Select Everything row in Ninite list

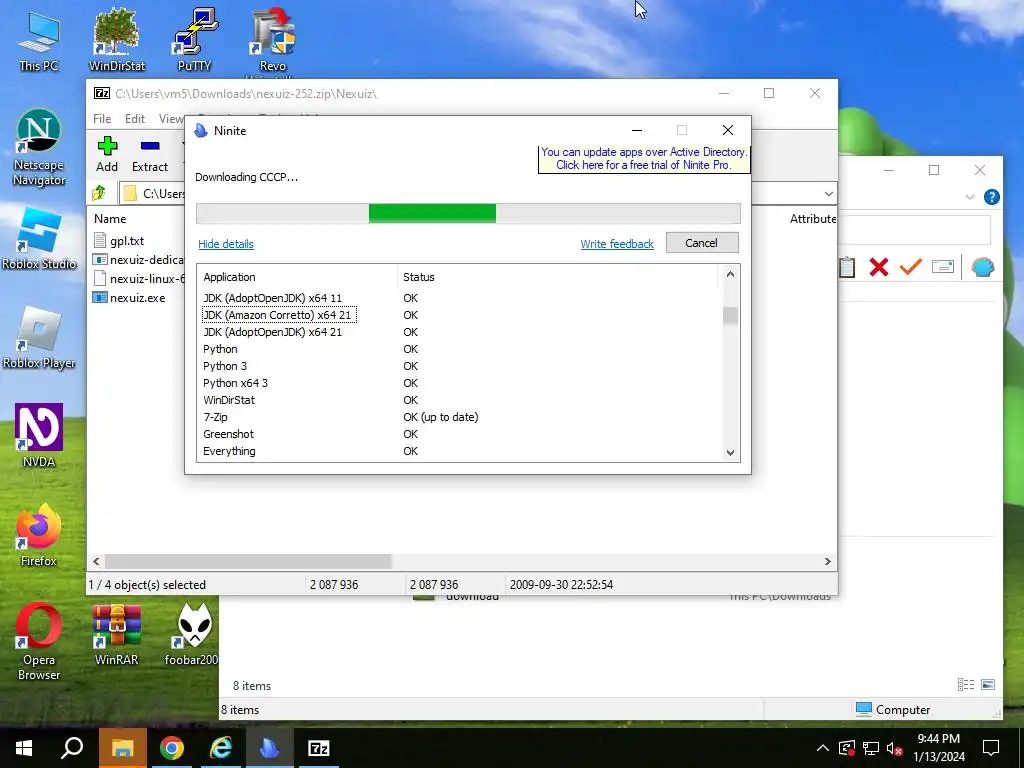(x=460, y=451)
